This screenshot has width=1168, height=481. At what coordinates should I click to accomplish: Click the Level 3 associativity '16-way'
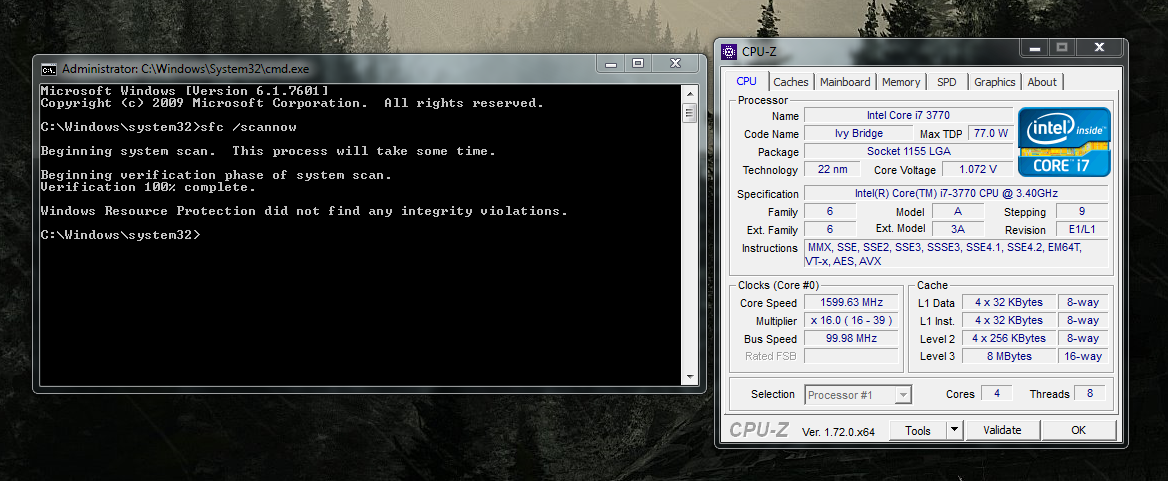click(x=1082, y=356)
